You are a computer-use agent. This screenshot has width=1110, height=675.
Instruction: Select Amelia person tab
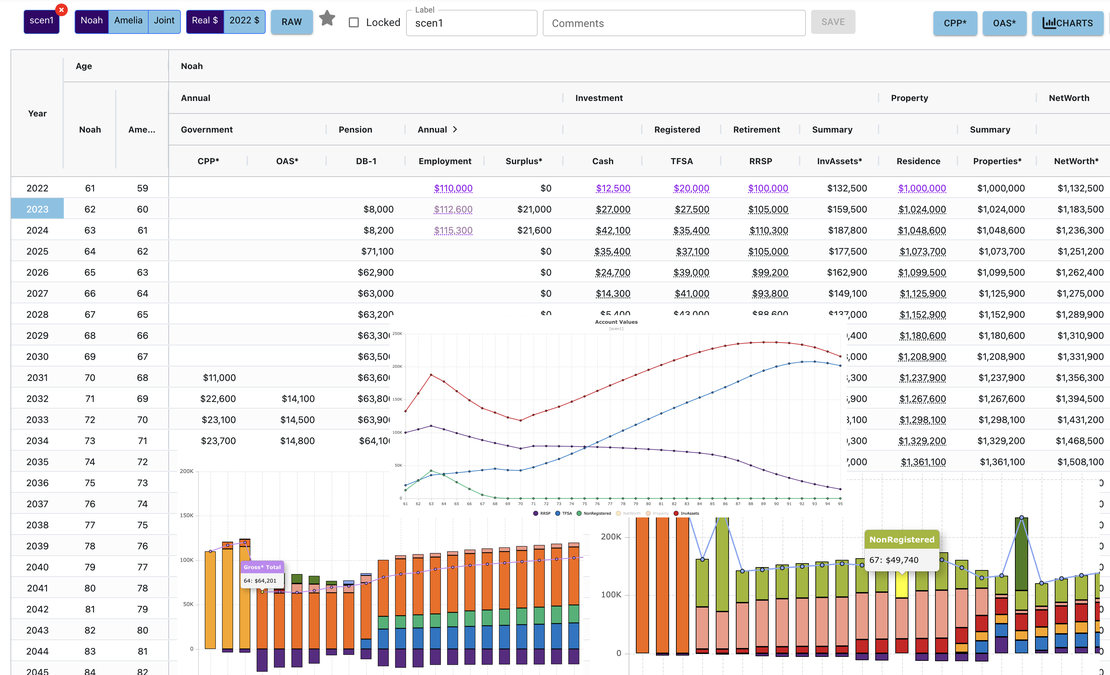tap(128, 21)
